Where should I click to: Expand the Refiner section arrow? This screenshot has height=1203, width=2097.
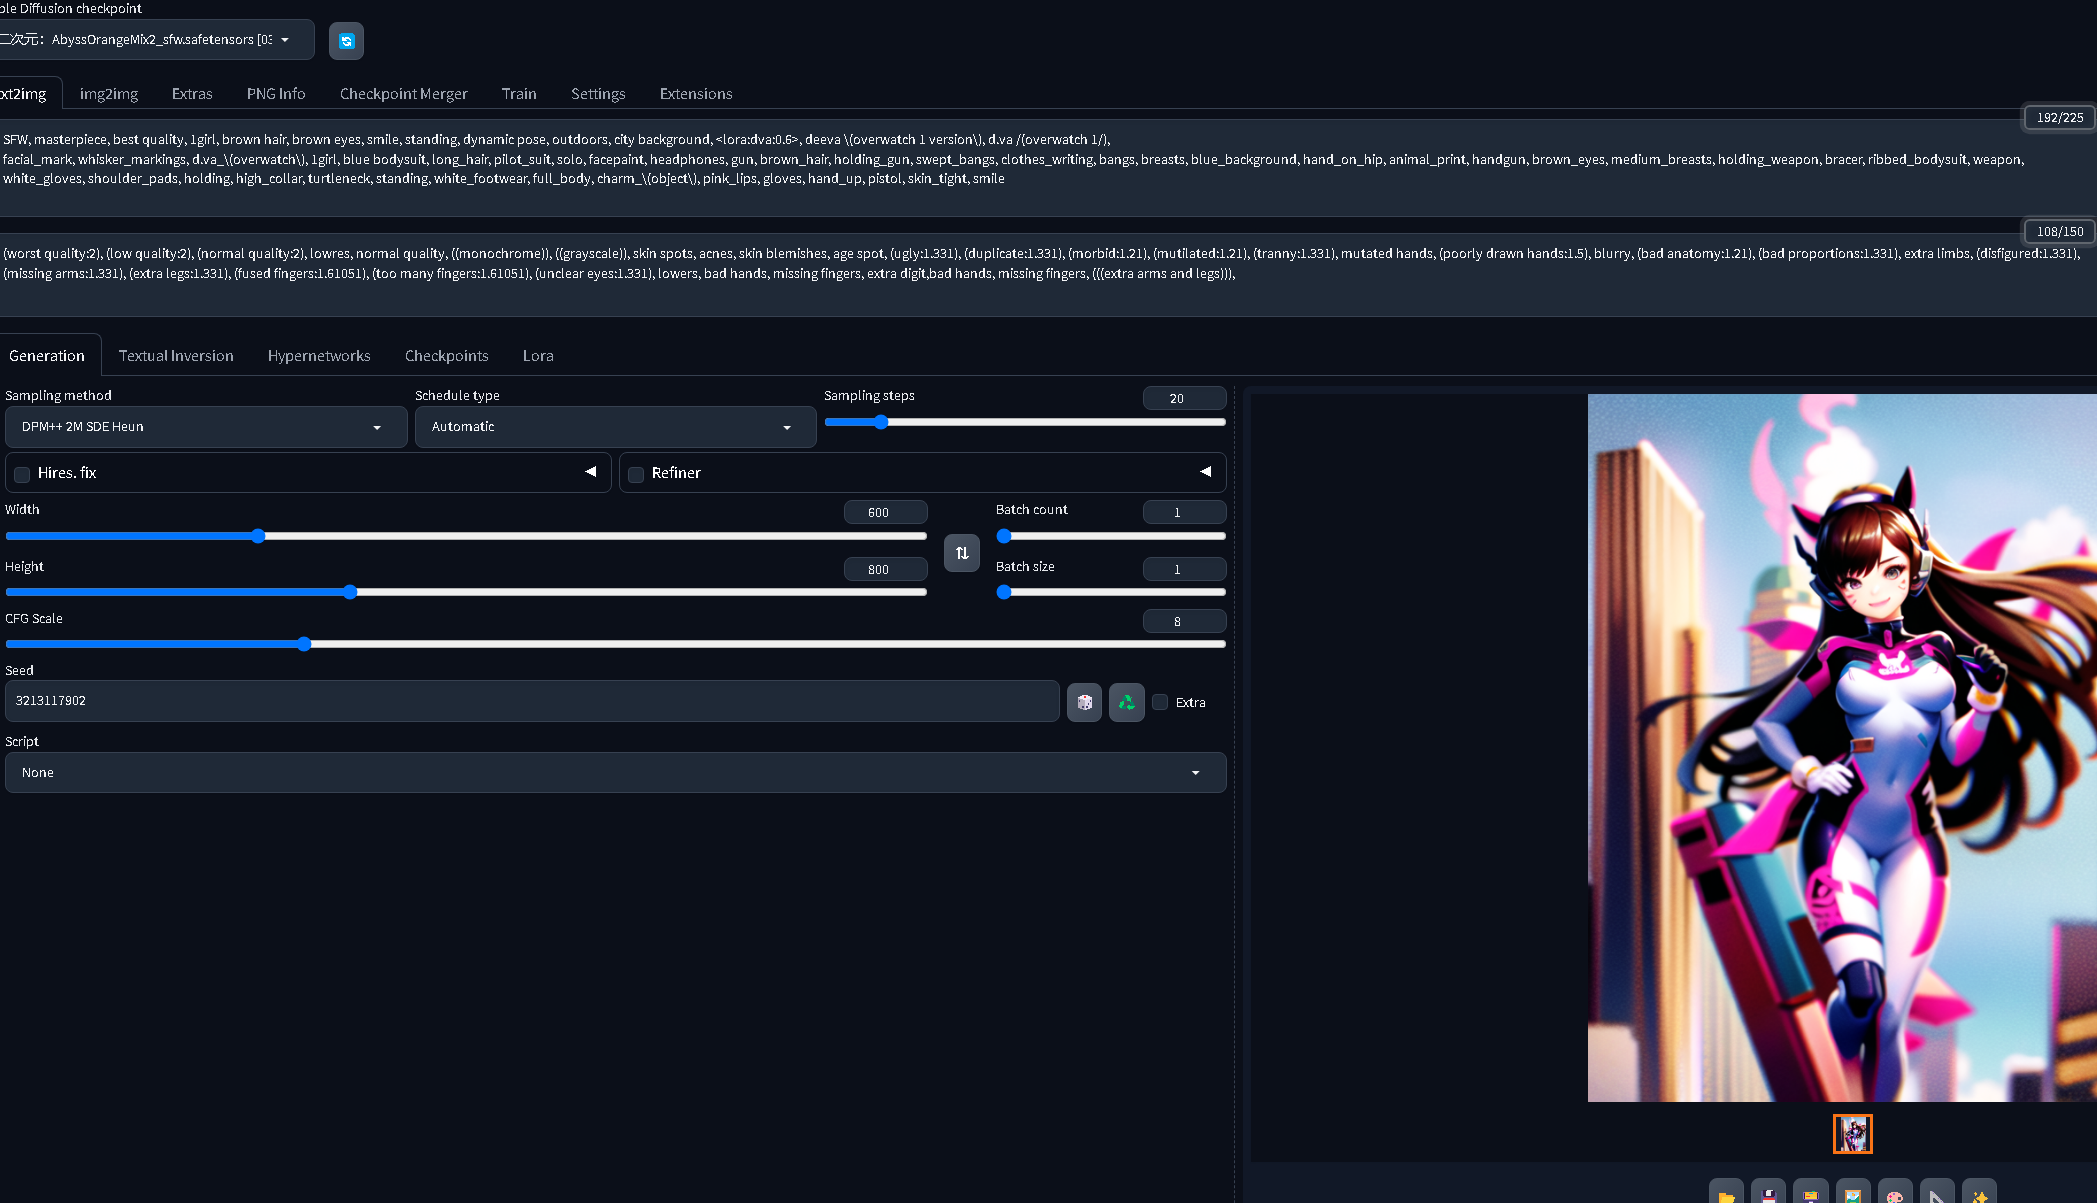coord(1205,472)
